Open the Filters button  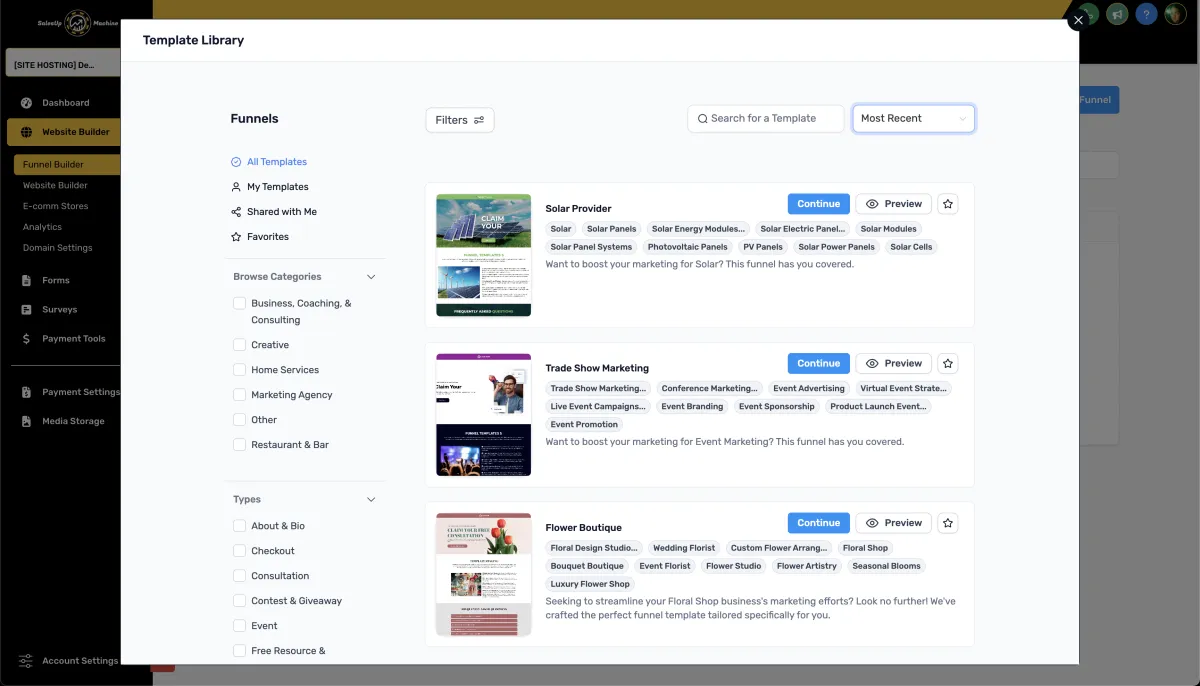click(460, 120)
